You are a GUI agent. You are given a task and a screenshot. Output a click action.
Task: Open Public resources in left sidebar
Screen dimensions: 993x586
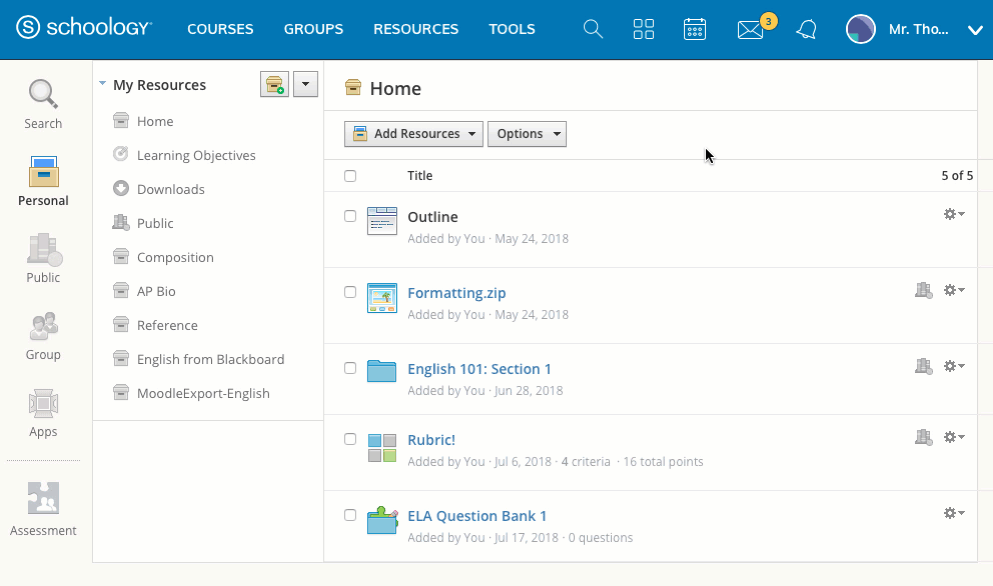43,259
